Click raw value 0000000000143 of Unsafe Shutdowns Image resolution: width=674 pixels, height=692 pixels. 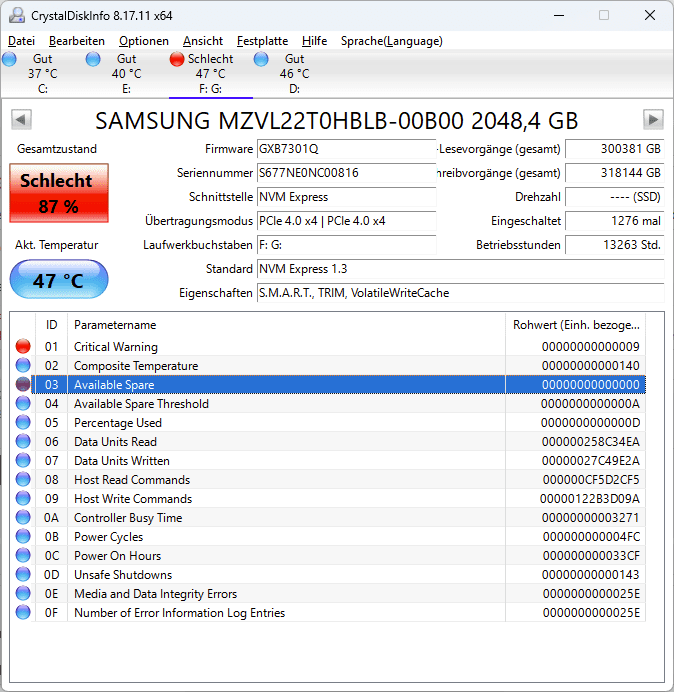pyautogui.click(x=591, y=575)
